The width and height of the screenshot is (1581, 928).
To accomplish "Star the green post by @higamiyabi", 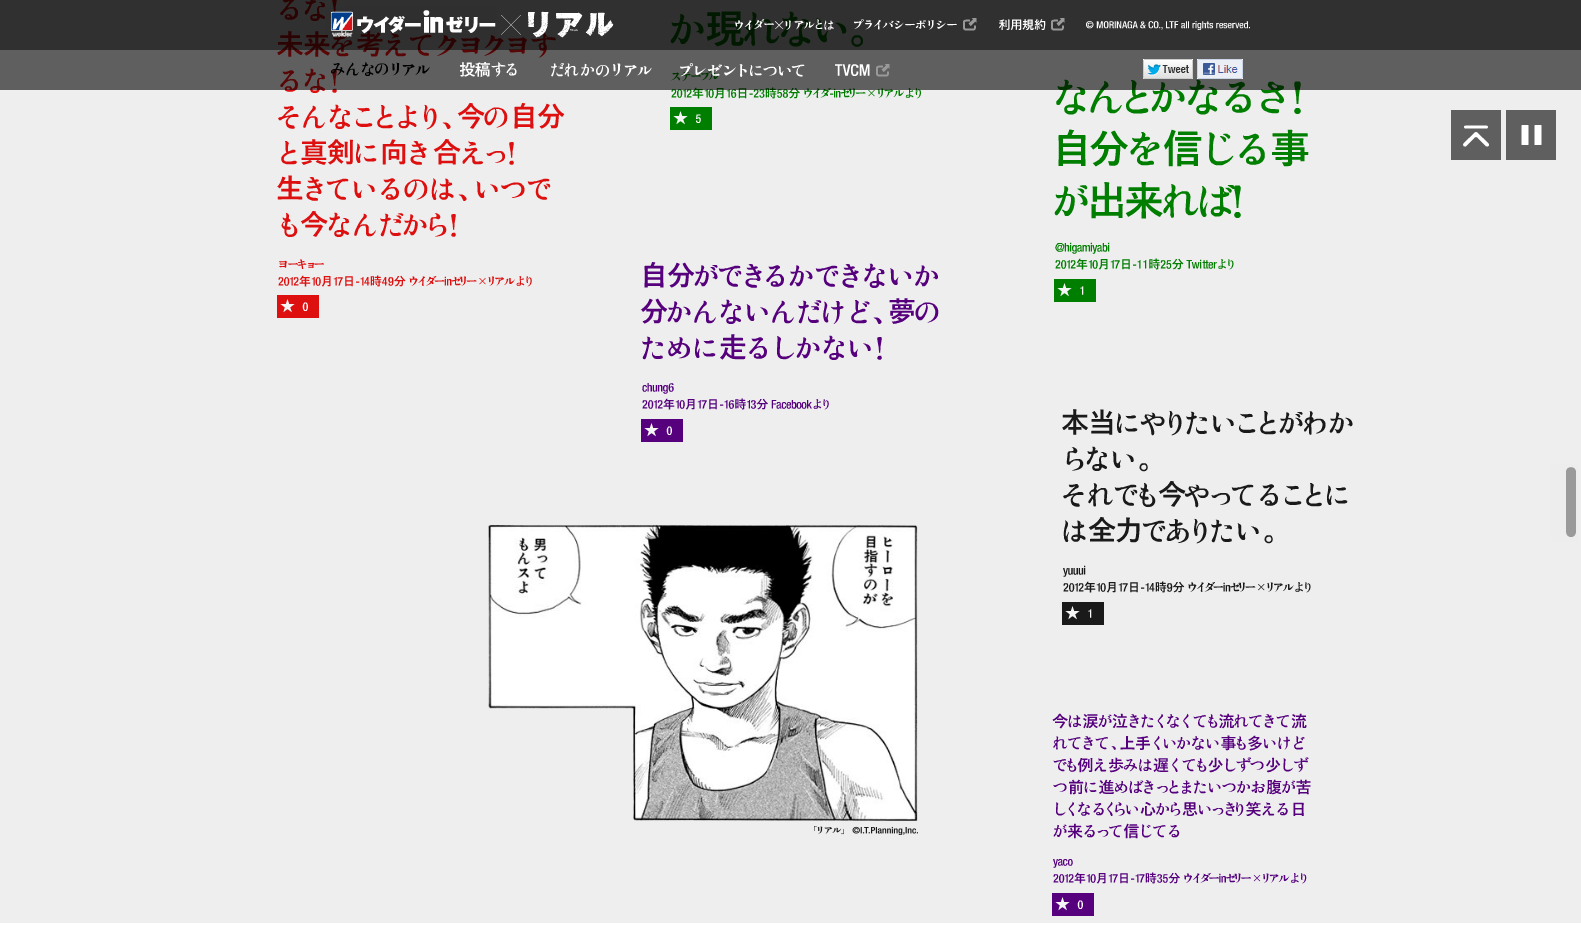I will click(1074, 291).
